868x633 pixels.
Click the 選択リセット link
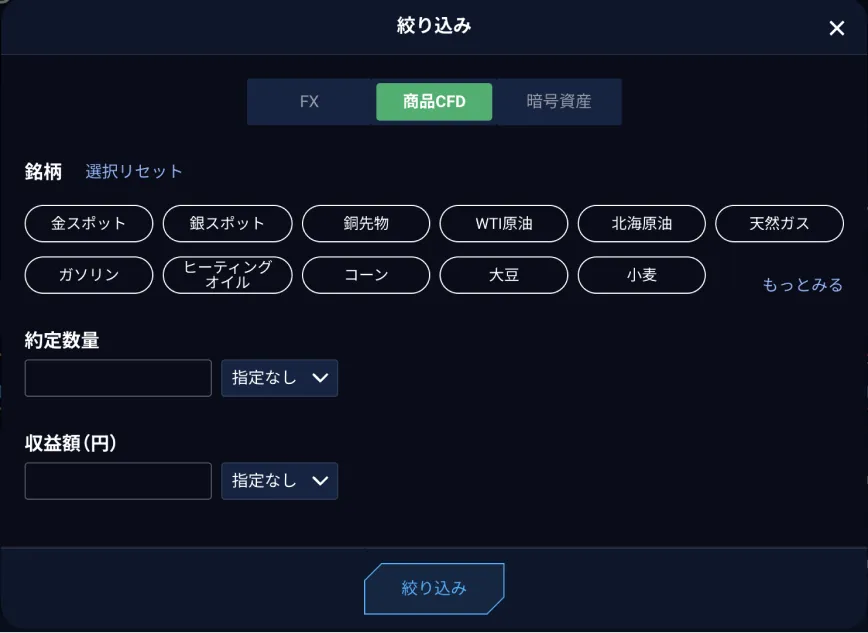[134, 172]
